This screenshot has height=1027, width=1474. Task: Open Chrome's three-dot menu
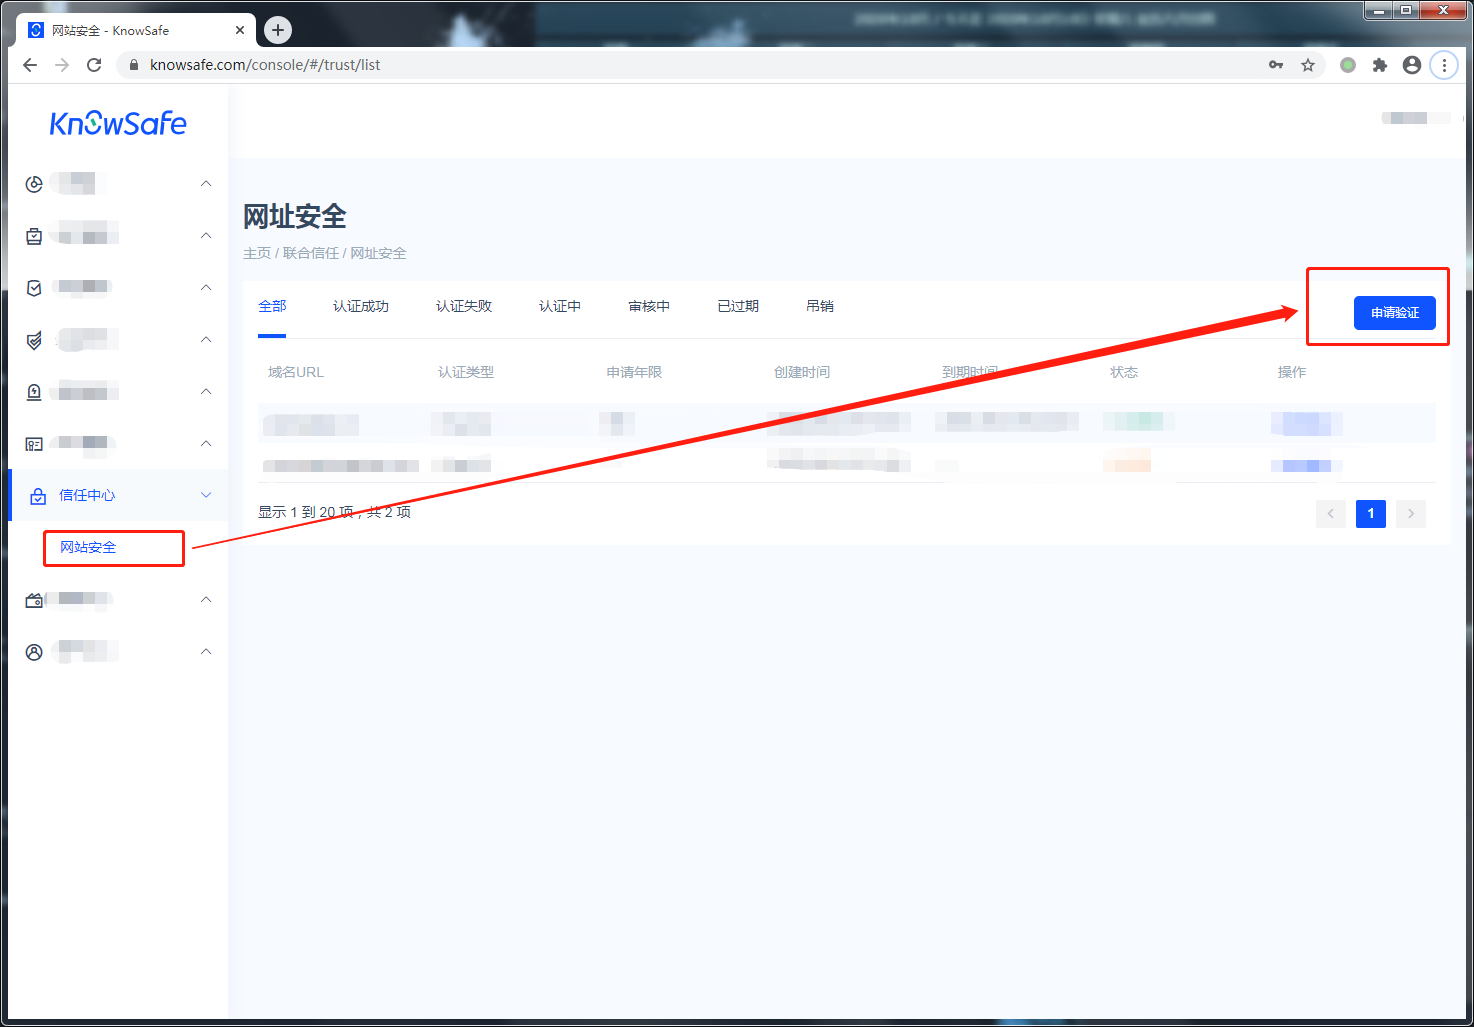click(x=1444, y=65)
